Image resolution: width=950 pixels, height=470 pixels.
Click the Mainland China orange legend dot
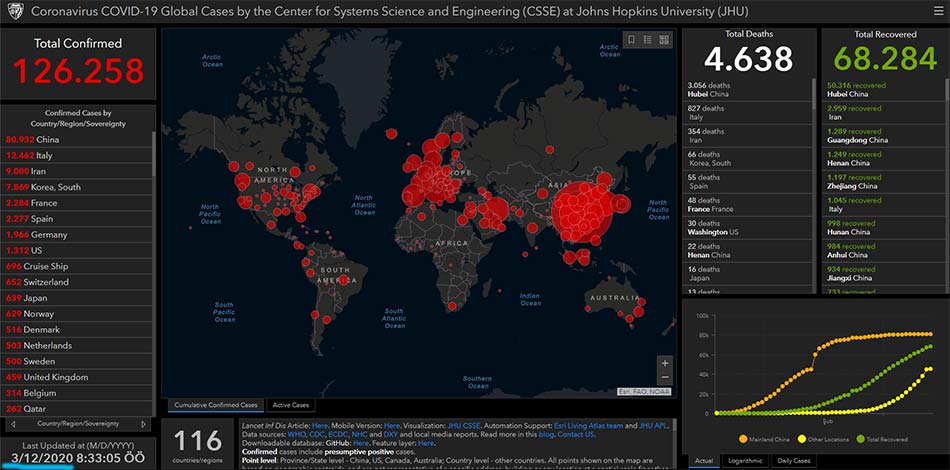pos(743,439)
